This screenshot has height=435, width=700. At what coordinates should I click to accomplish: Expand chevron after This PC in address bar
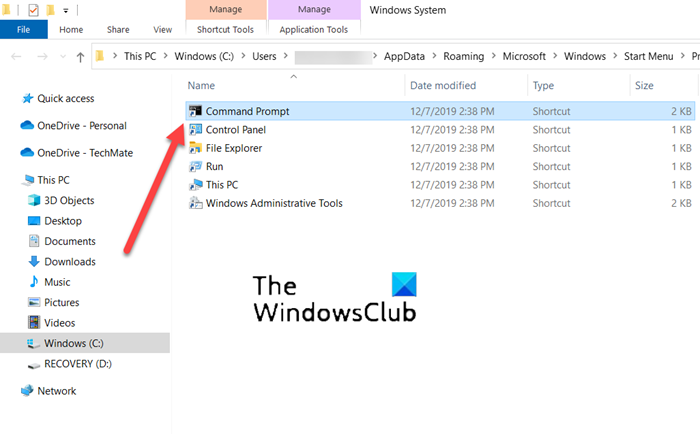coord(166,56)
